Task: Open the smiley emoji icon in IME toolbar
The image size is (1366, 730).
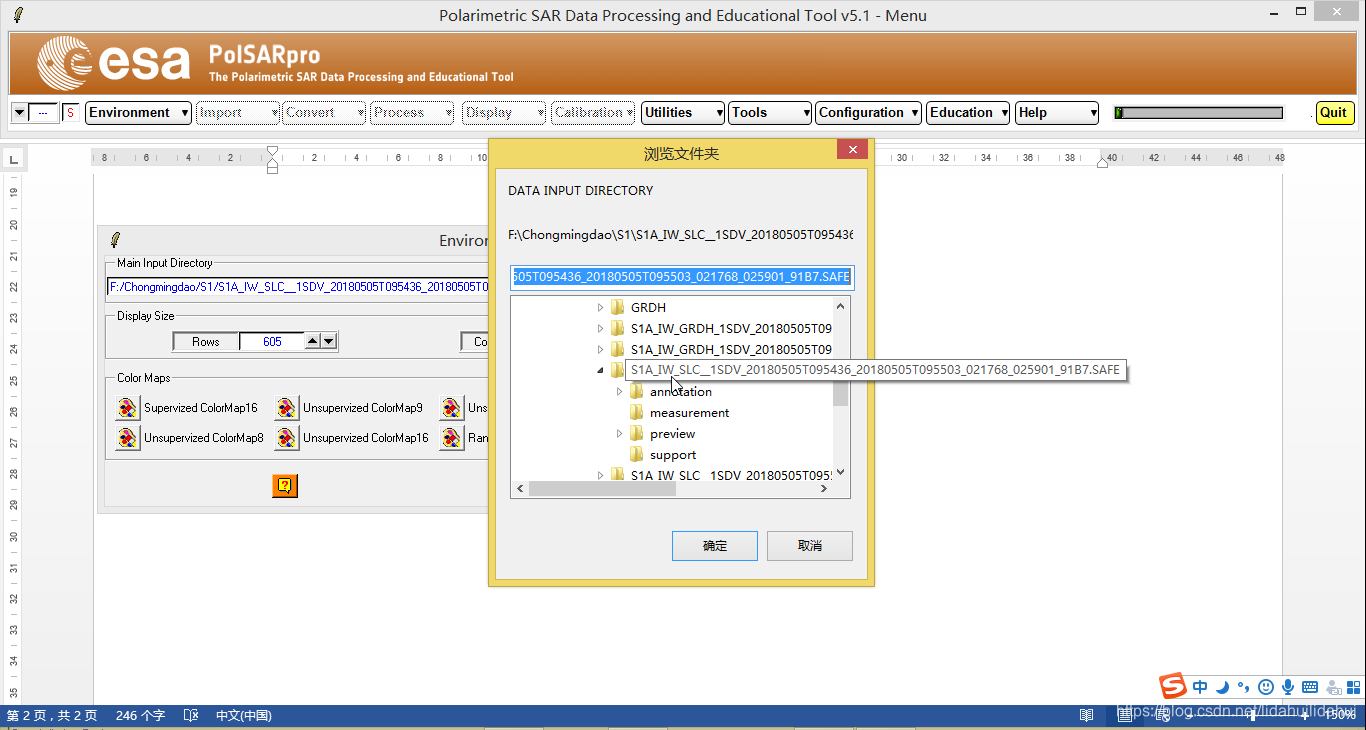Action: pyautogui.click(x=1266, y=687)
